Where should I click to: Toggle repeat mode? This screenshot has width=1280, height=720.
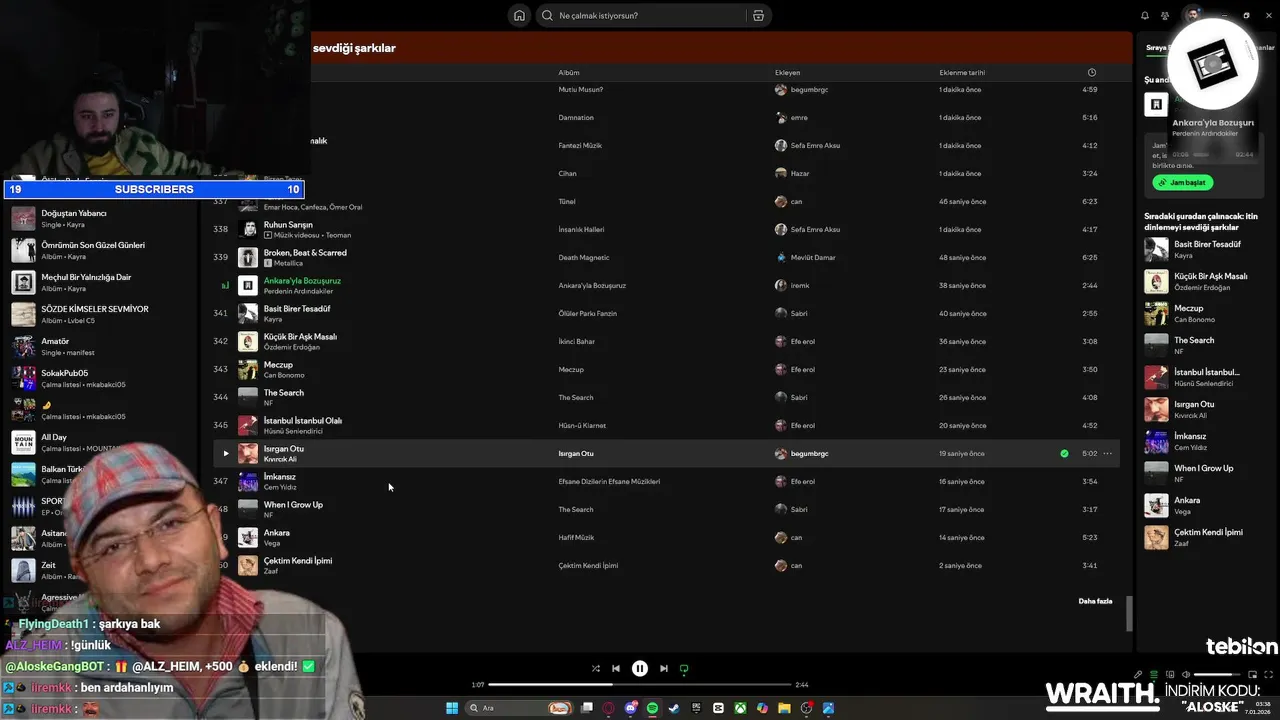(684, 669)
